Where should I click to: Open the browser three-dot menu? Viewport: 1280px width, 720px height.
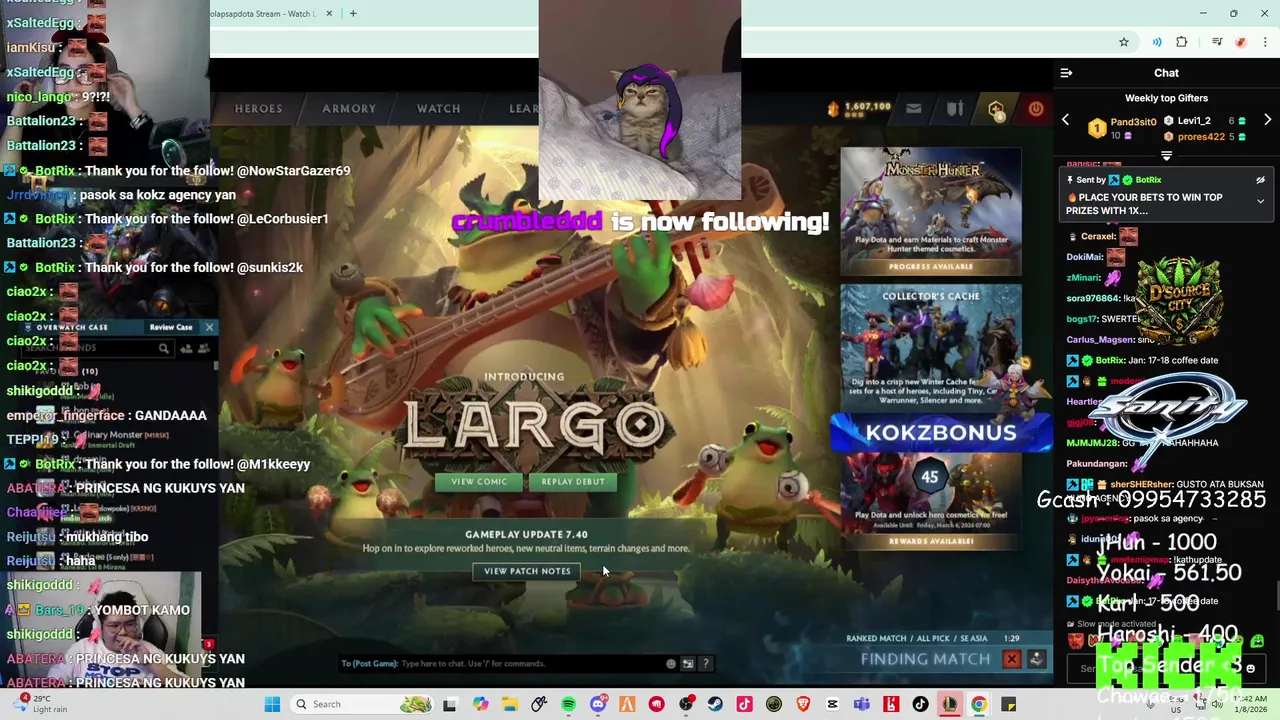(x=1266, y=42)
